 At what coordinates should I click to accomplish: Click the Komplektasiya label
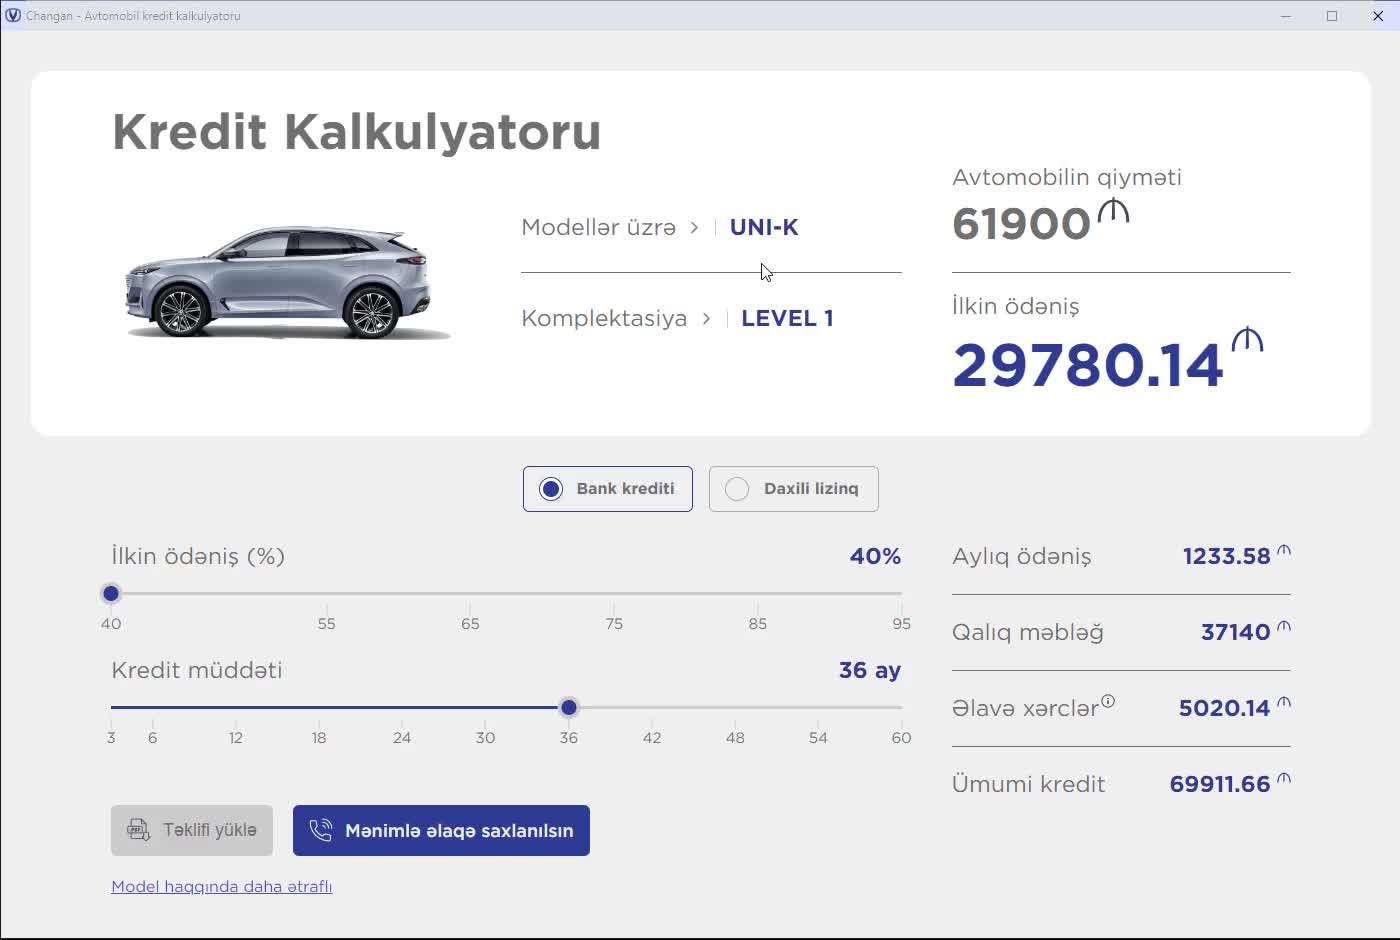point(604,318)
